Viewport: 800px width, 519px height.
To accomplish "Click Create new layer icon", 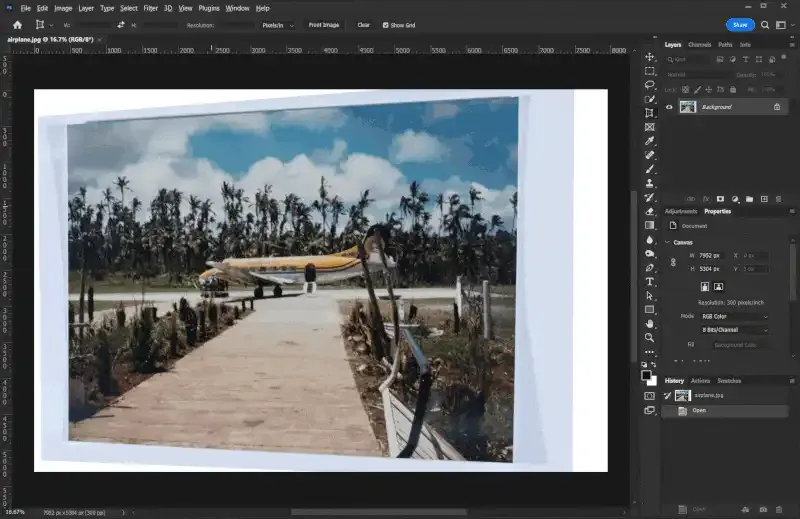I will click(x=764, y=199).
